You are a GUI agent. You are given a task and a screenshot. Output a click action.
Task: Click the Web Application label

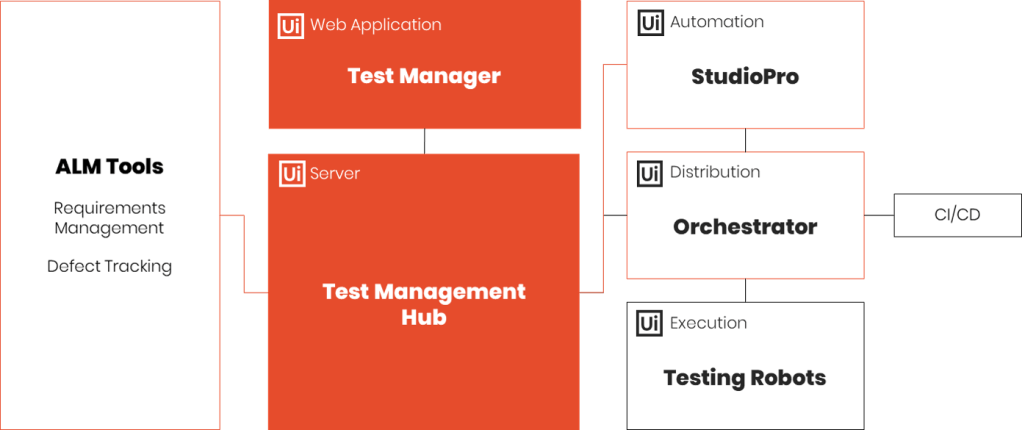375,24
